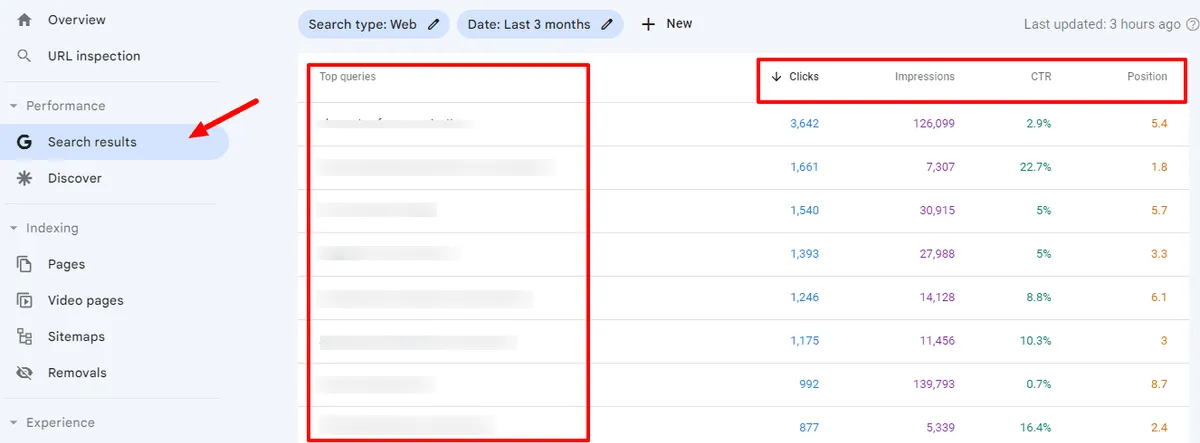1200x443 pixels.
Task: Click the Overview home icon
Action: click(x=25, y=20)
